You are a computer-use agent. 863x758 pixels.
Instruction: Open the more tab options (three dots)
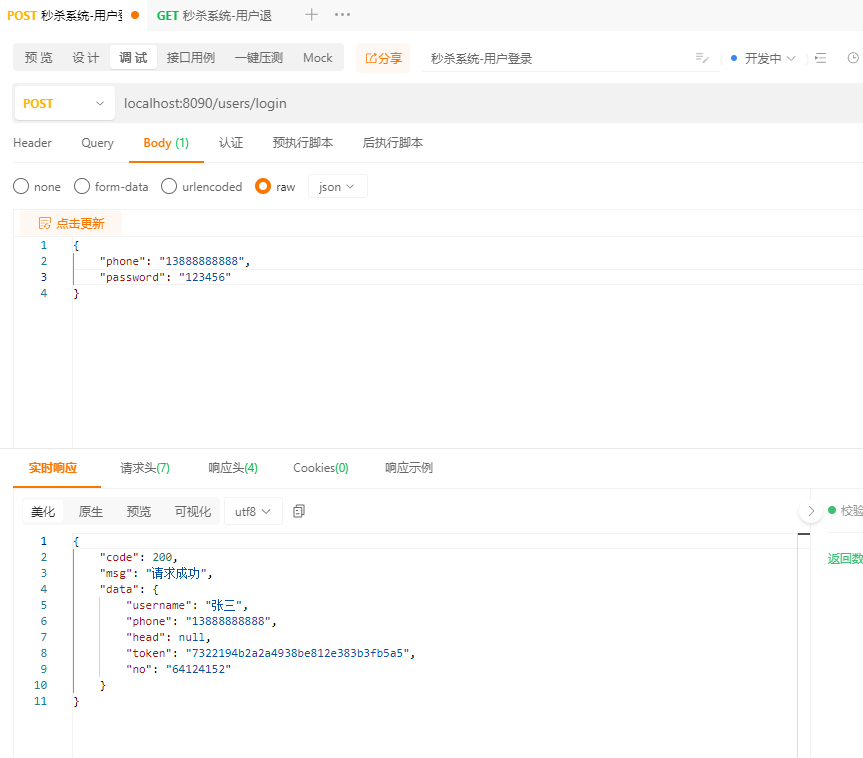click(342, 15)
